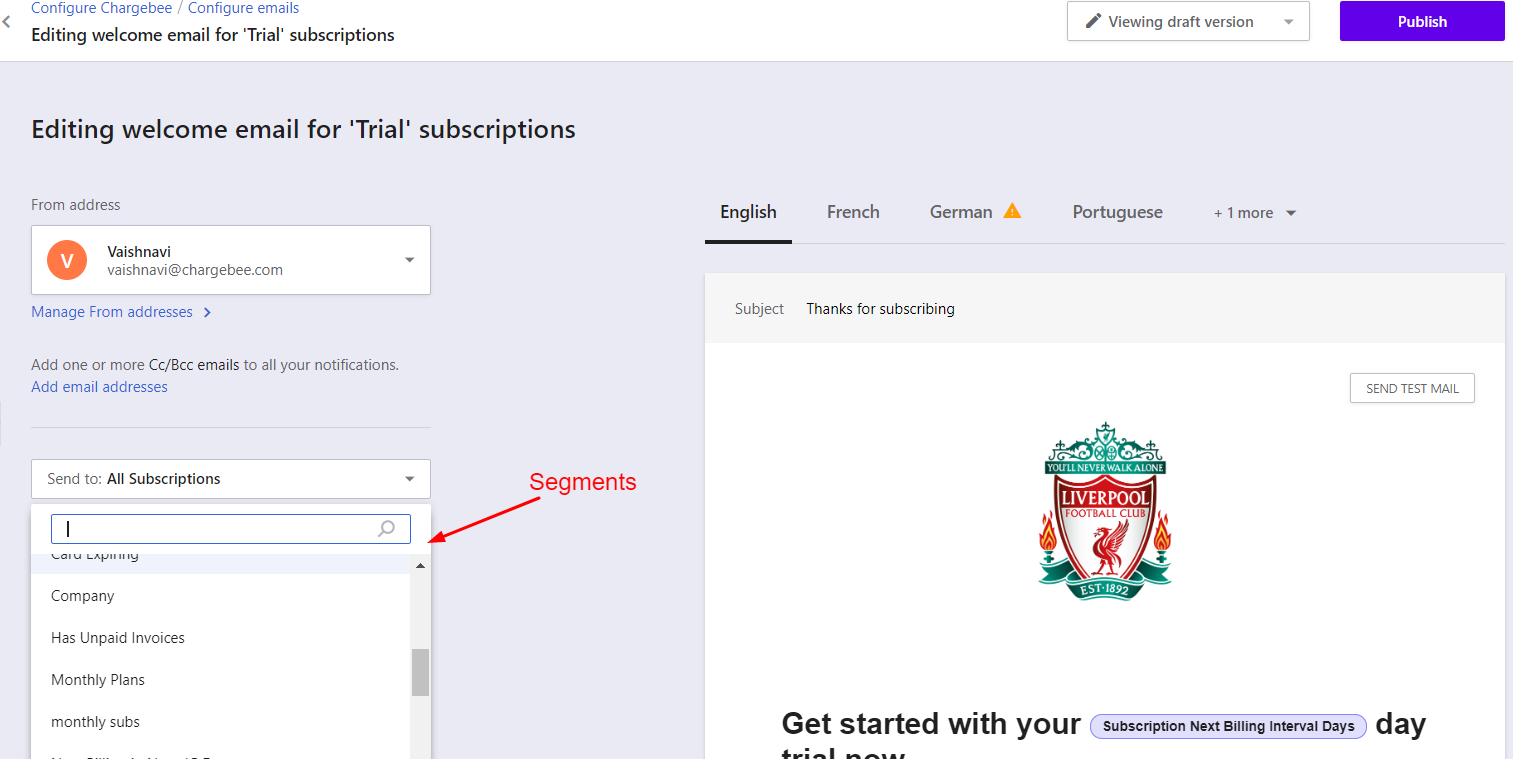1513x759 pixels.
Task: Switch to the Portuguese tab
Action: (x=1117, y=212)
